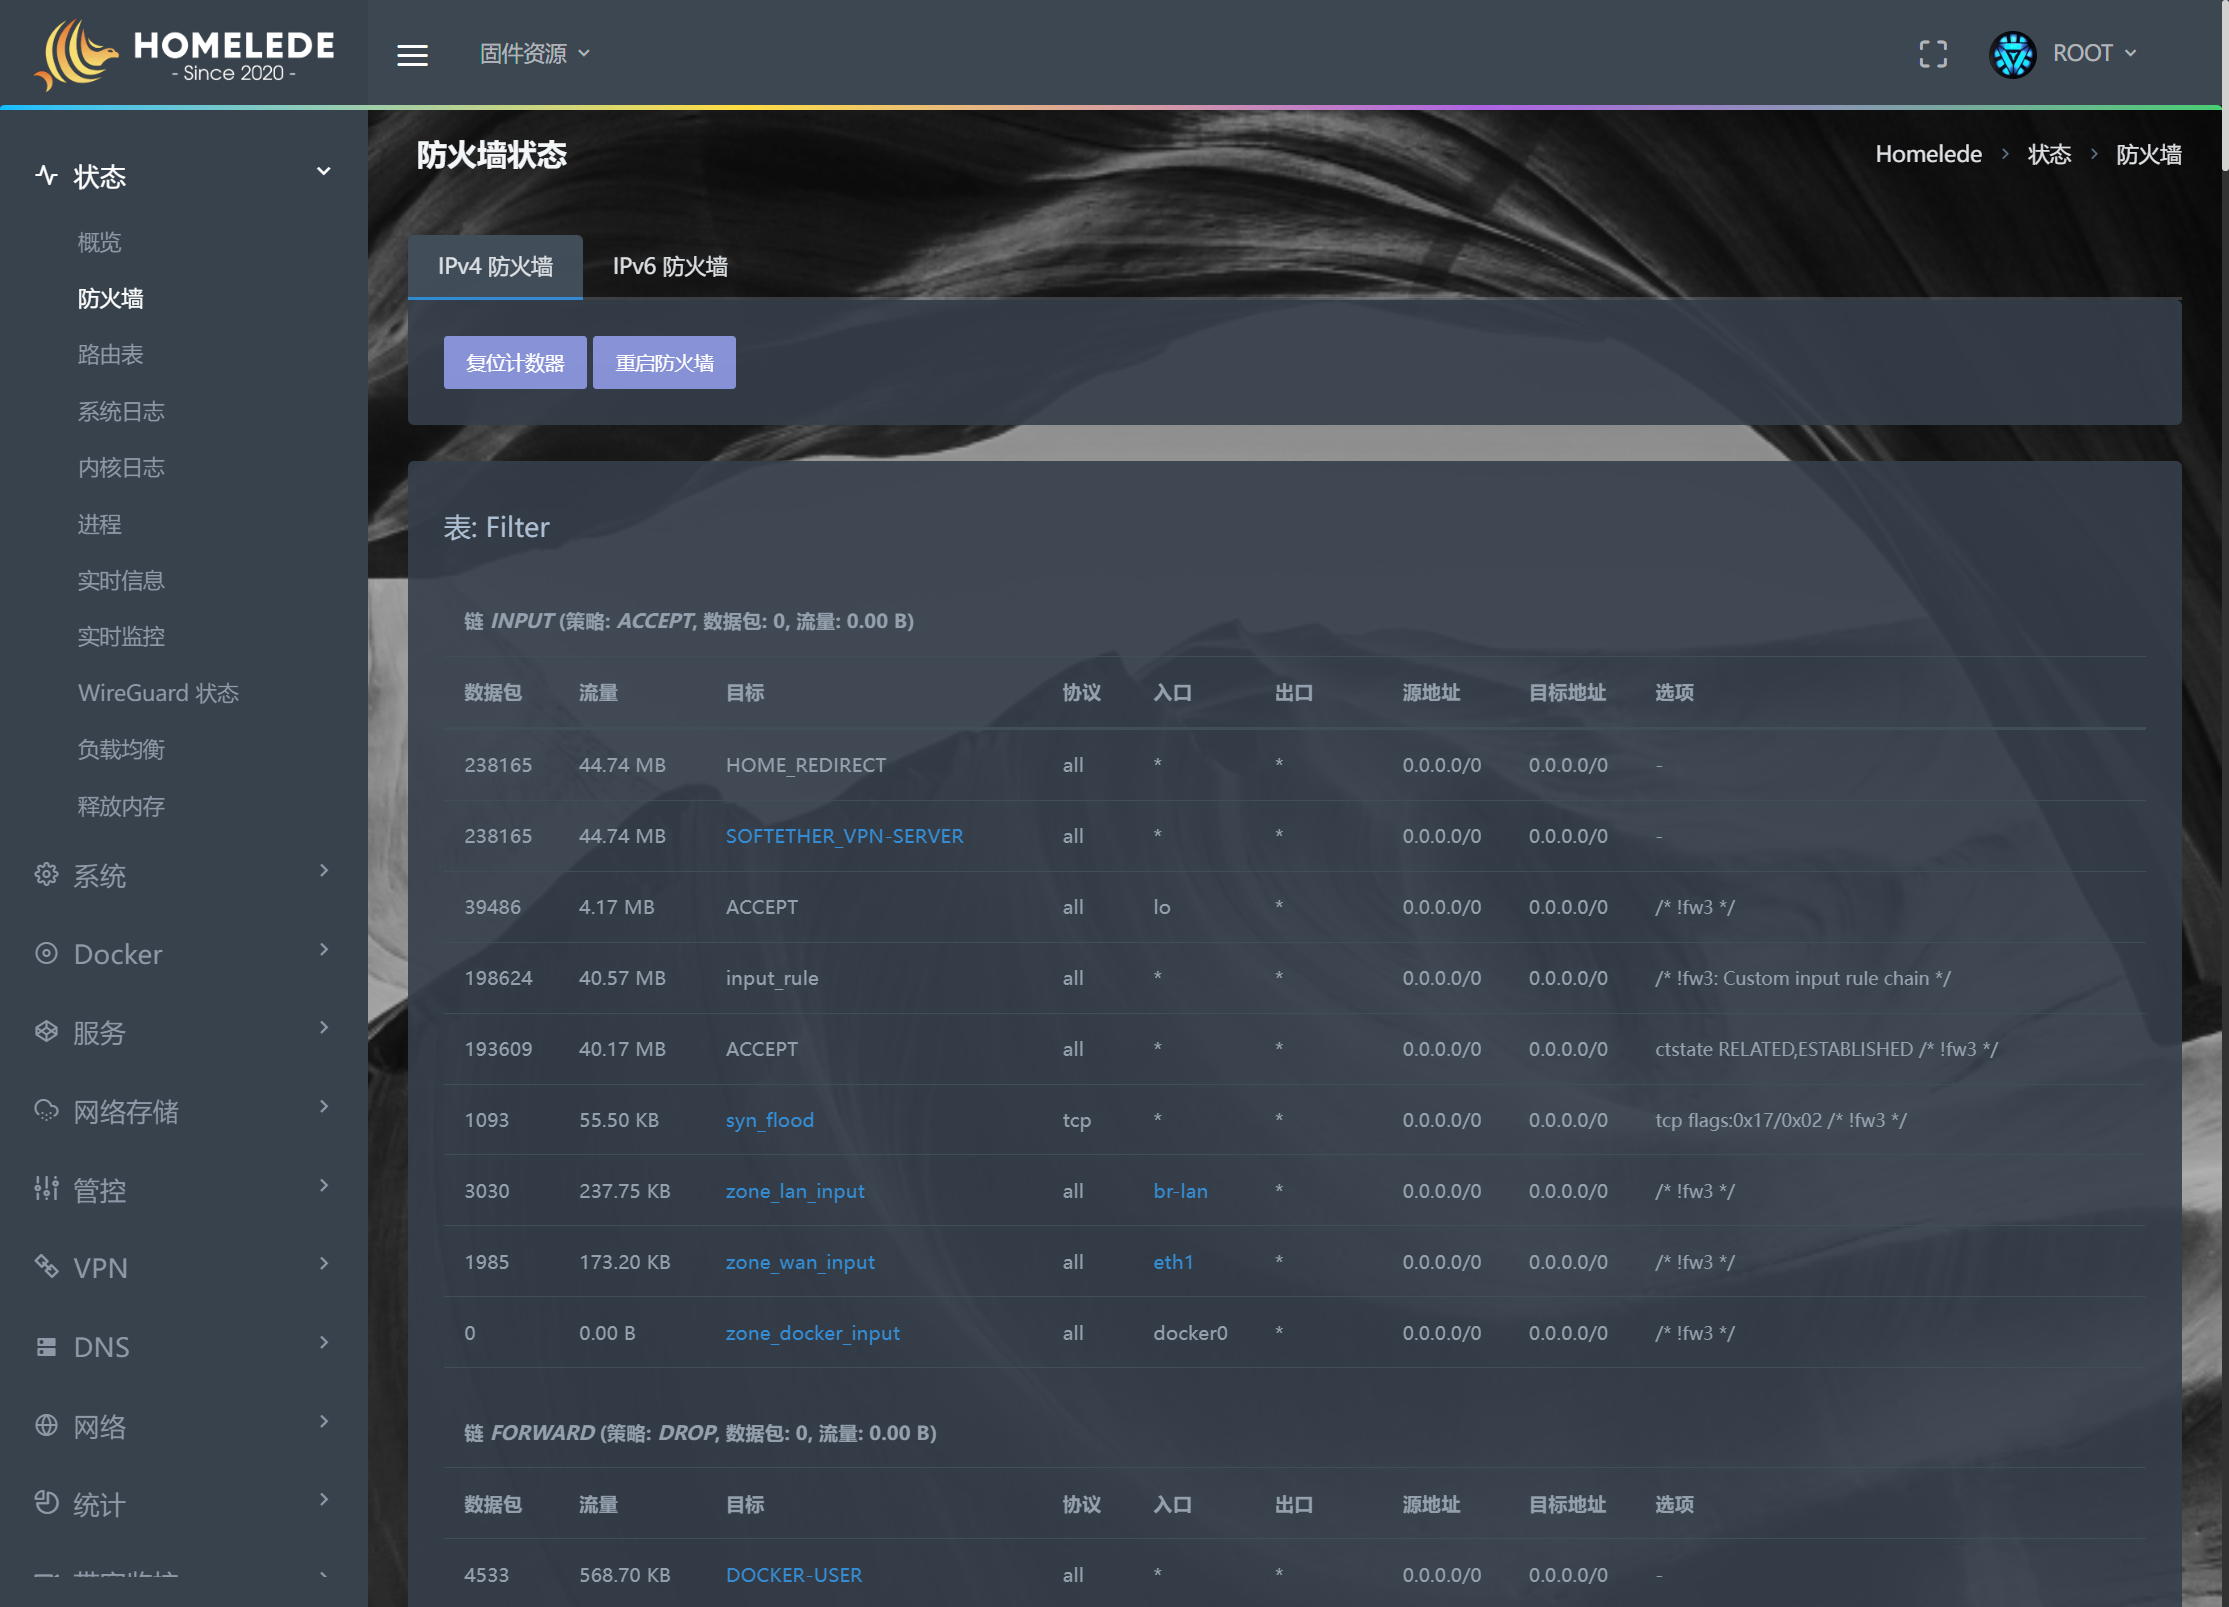Open 系统日志 in the sidebar
Image resolution: width=2229 pixels, height=1607 pixels.
pos(121,411)
